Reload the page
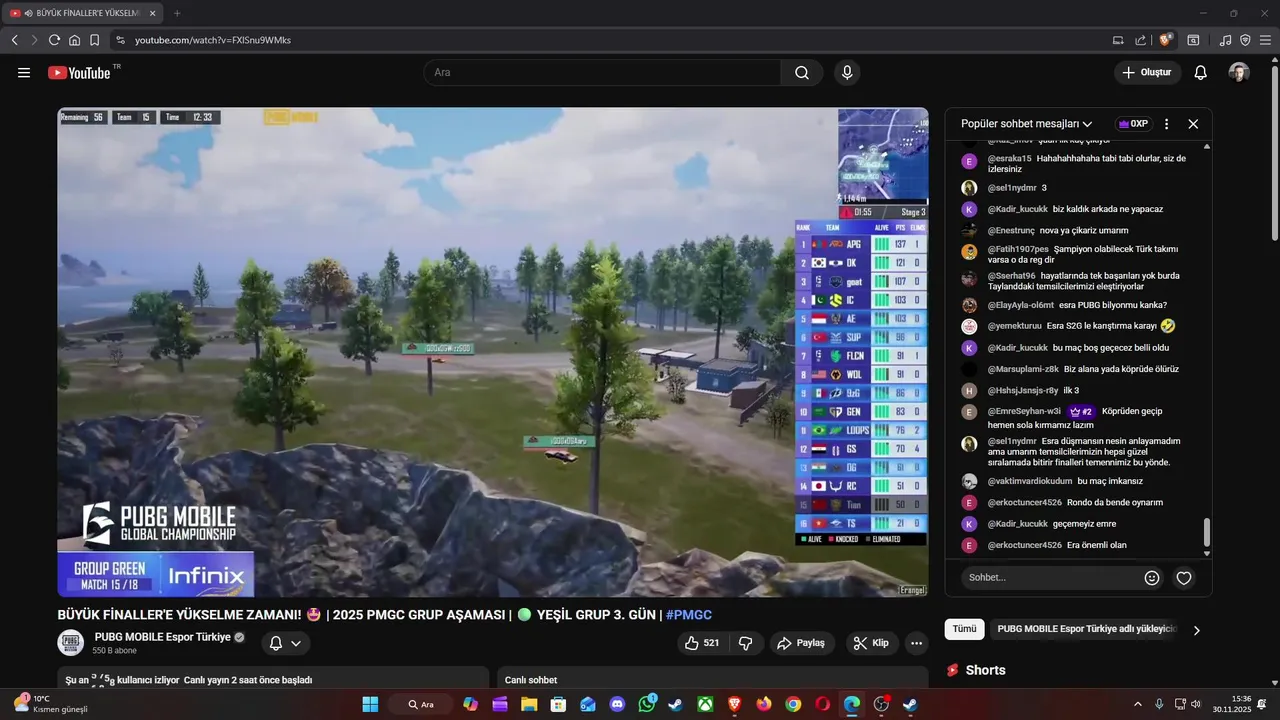The width and height of the screenshot is (1280, 720). click(x=54, y=40)
